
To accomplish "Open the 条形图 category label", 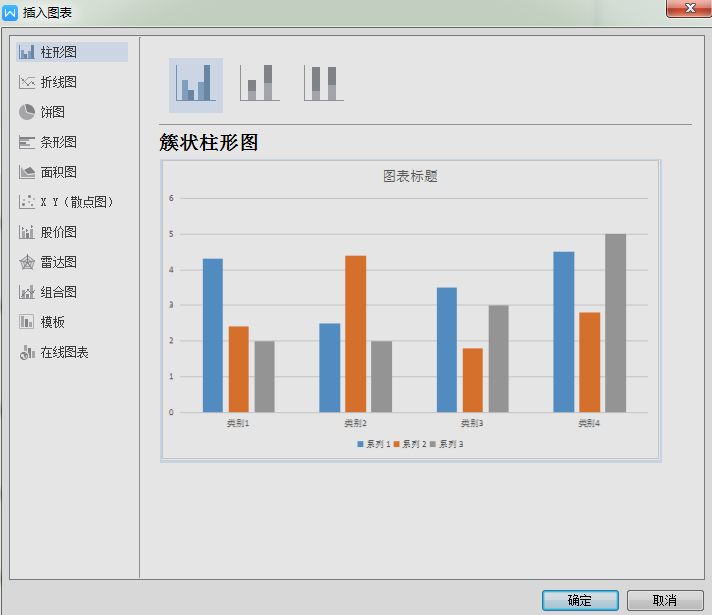I will coord(59,142).
